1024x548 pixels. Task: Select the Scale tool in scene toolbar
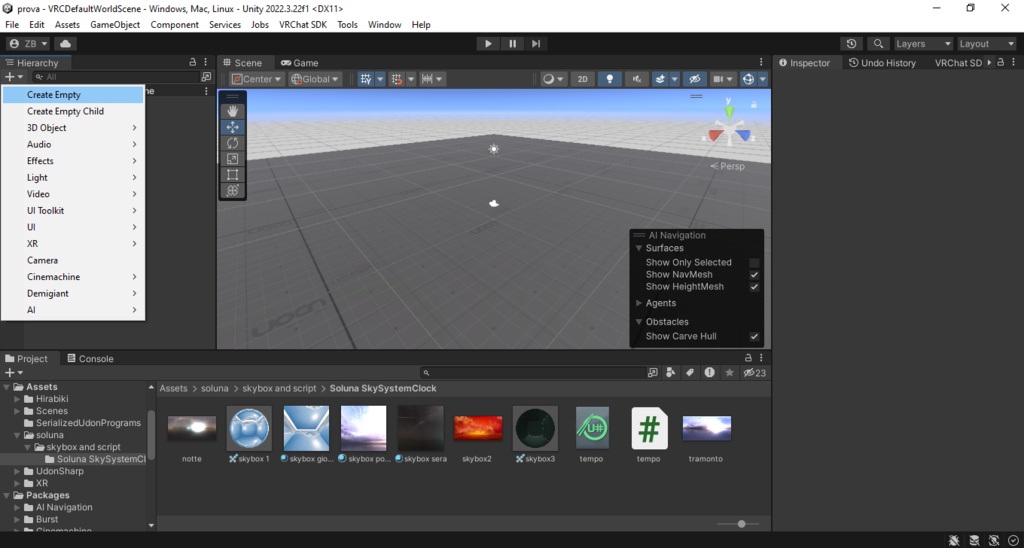pos(232,159)
